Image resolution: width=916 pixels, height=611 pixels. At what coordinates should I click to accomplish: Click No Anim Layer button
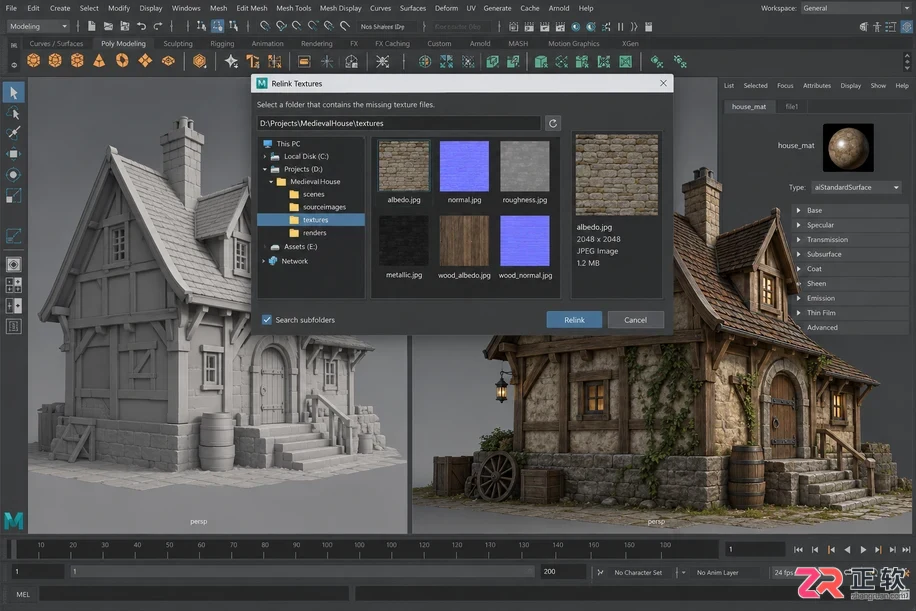click(717, 572)
